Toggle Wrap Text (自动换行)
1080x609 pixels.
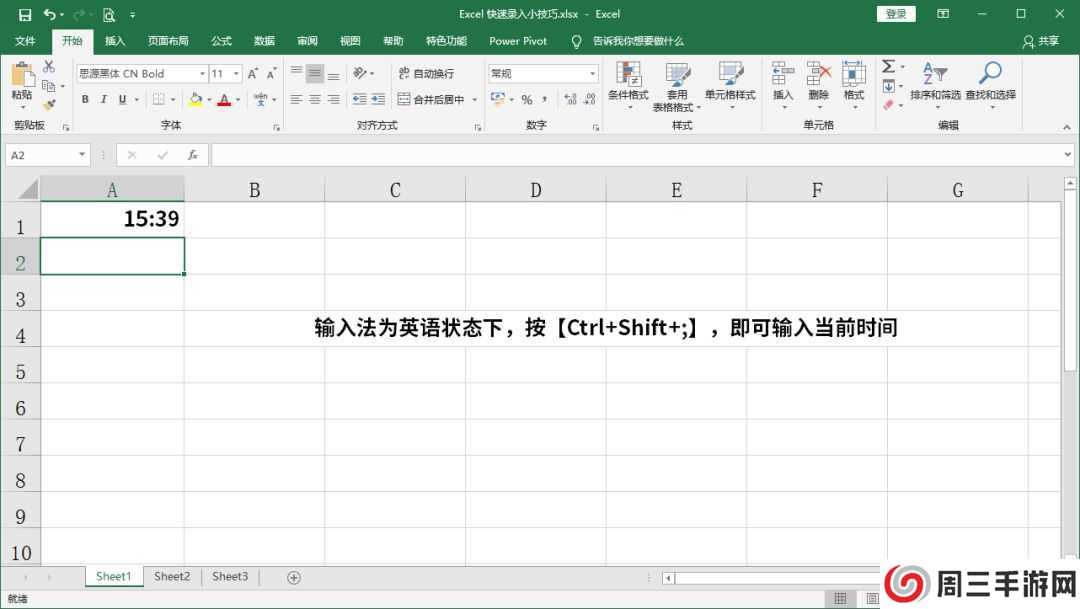coord(426,73)
